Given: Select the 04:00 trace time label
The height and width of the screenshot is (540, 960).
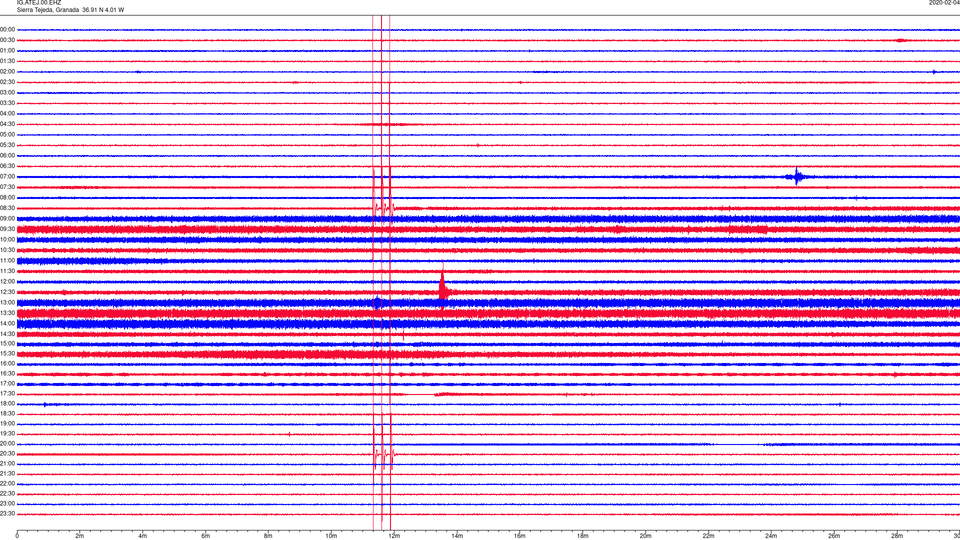Looking at the screenshot, I should (x=8, y=114).
